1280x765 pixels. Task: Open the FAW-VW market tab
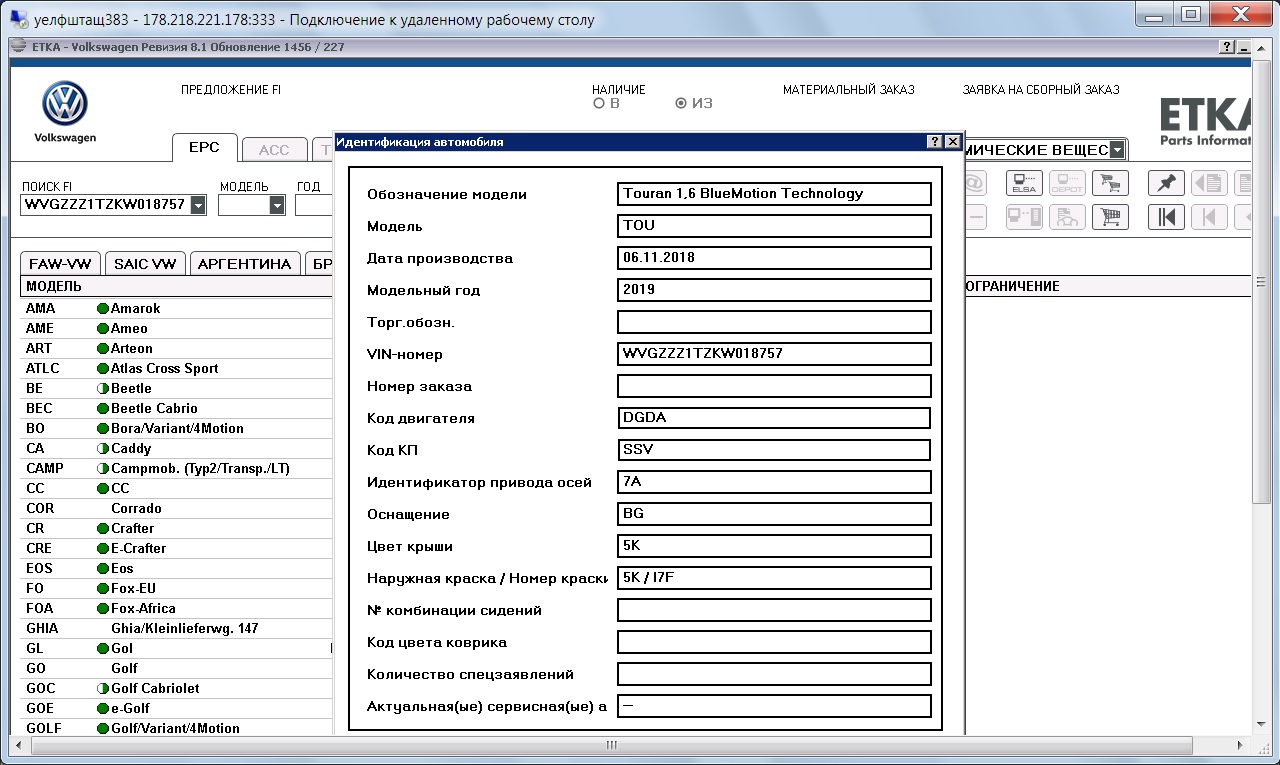click(60, 264)
